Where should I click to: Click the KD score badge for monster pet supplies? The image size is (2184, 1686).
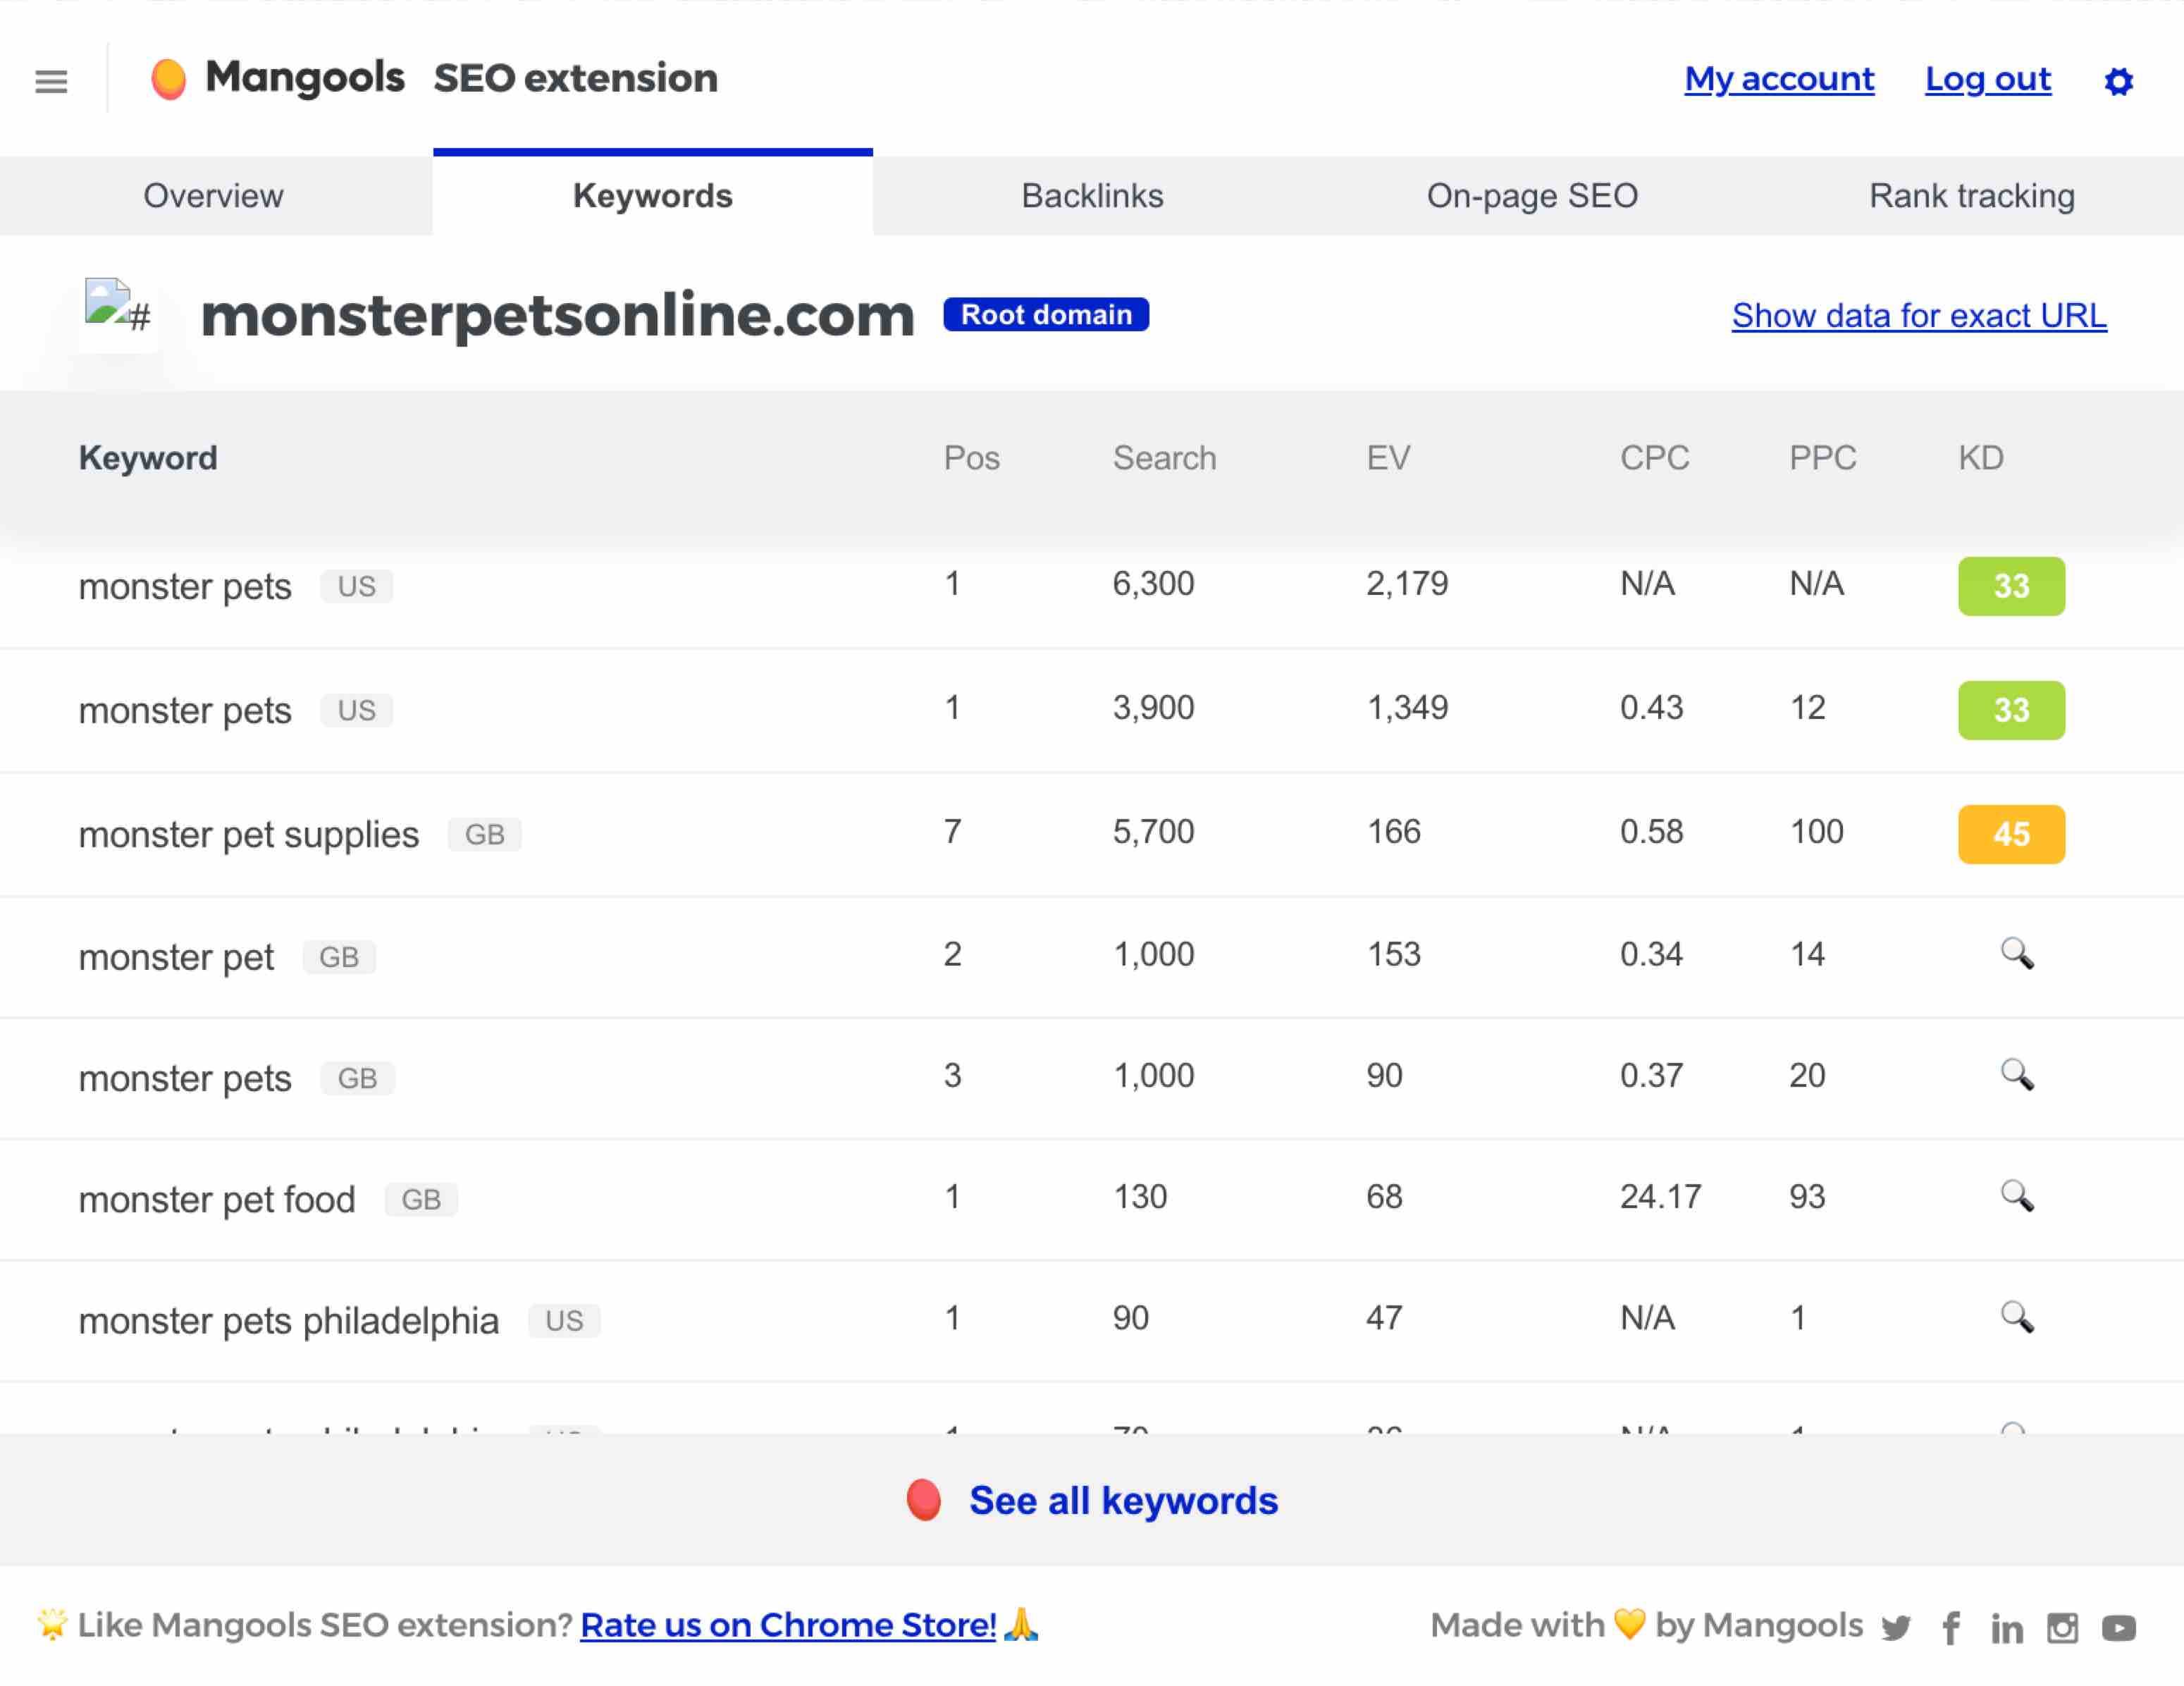[2011, 832]
